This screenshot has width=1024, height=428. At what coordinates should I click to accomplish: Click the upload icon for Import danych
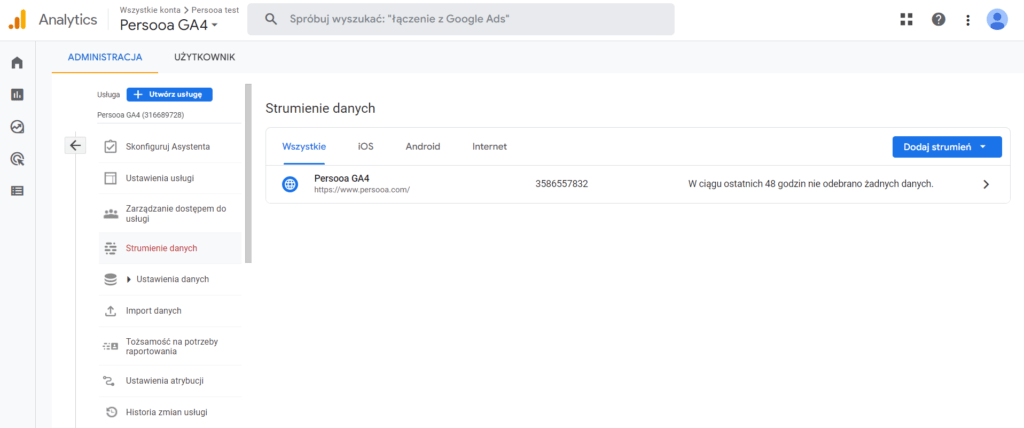[x=110, y=311]
